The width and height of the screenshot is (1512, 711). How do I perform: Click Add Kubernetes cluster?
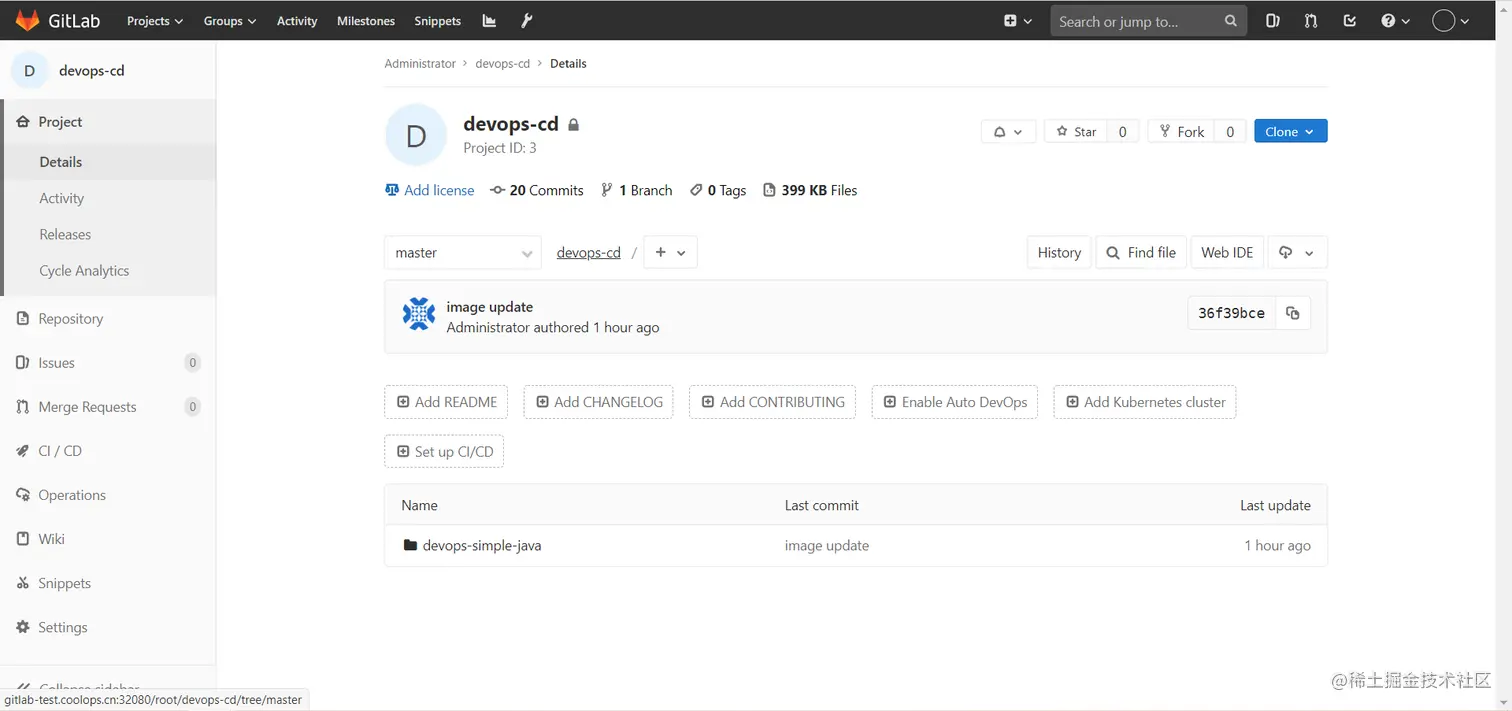(1145, 402)
